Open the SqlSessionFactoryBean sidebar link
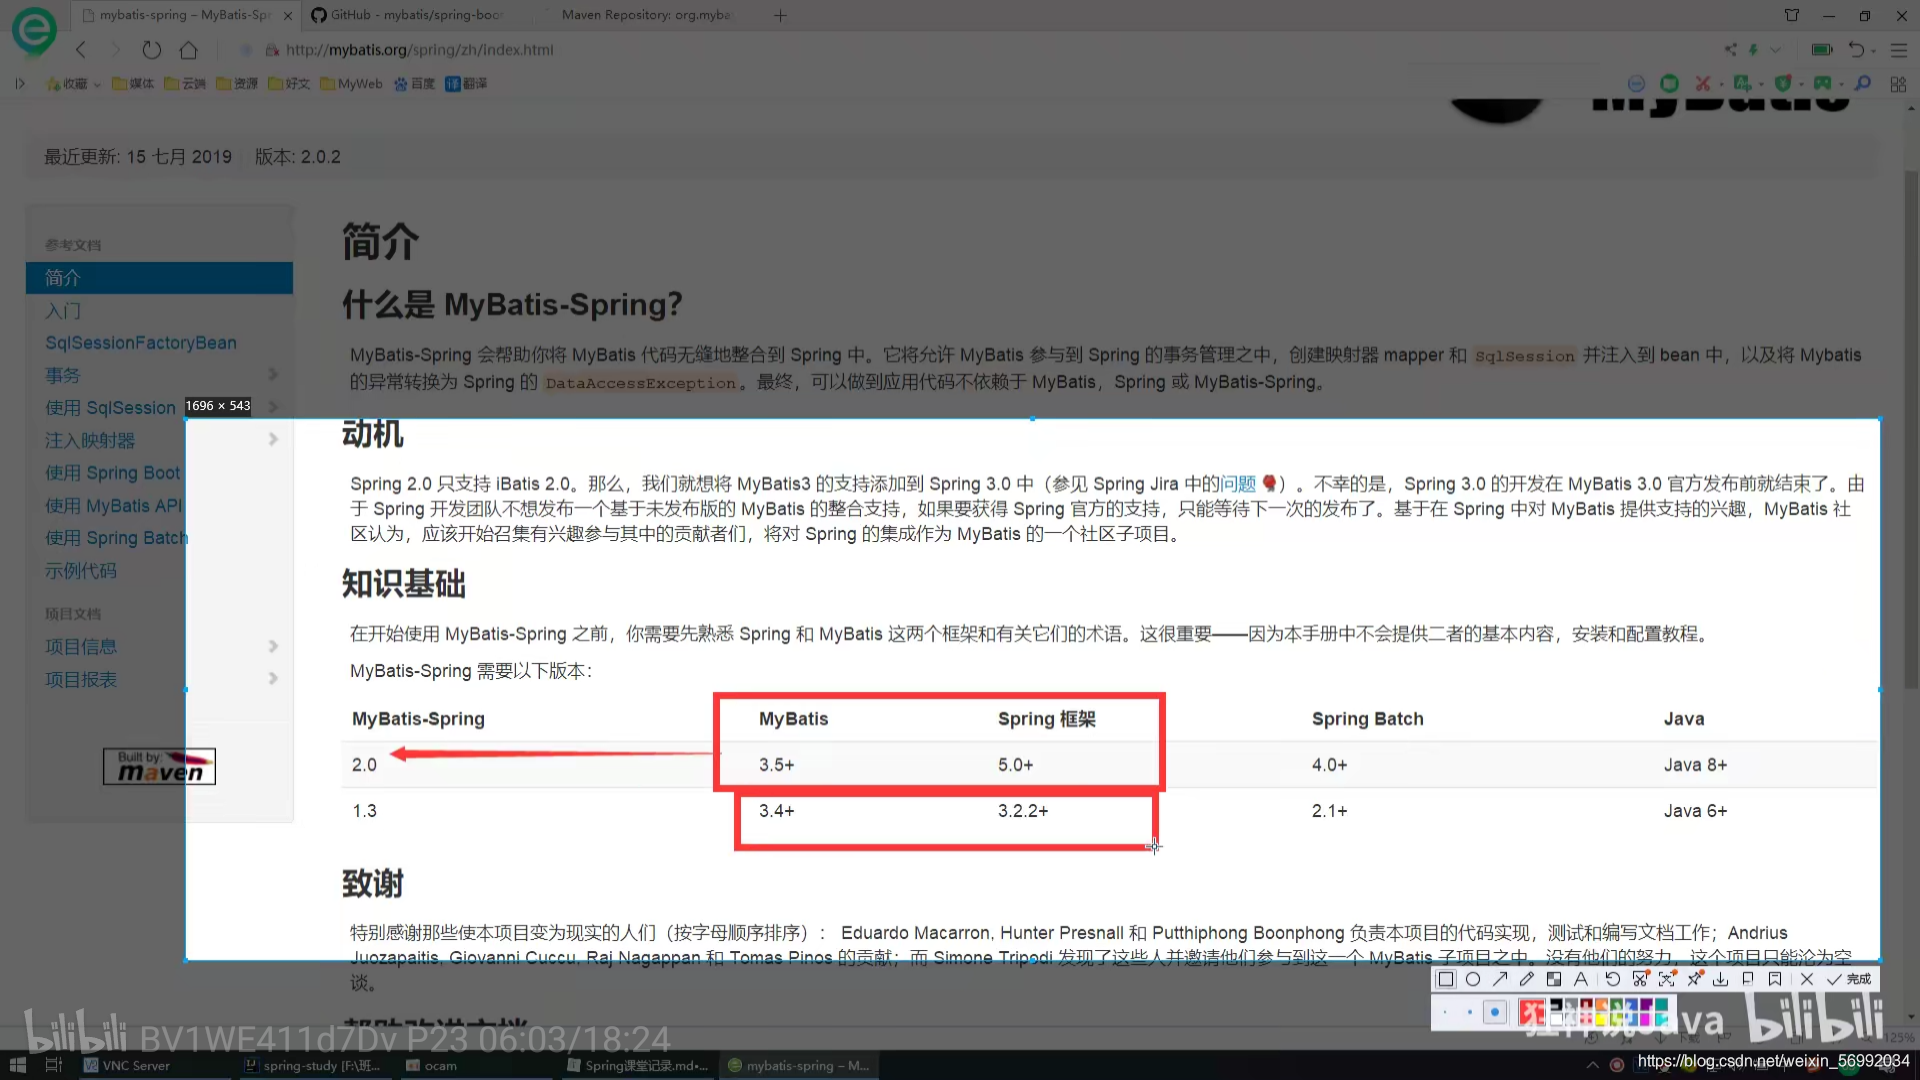The image size is (1920, 1080). click(141, 343)
